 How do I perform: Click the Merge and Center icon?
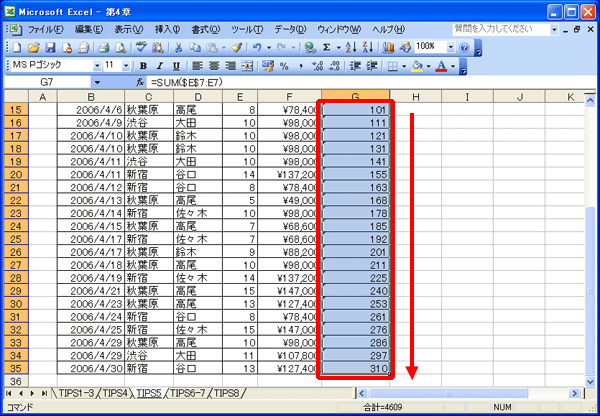[247, 66]
